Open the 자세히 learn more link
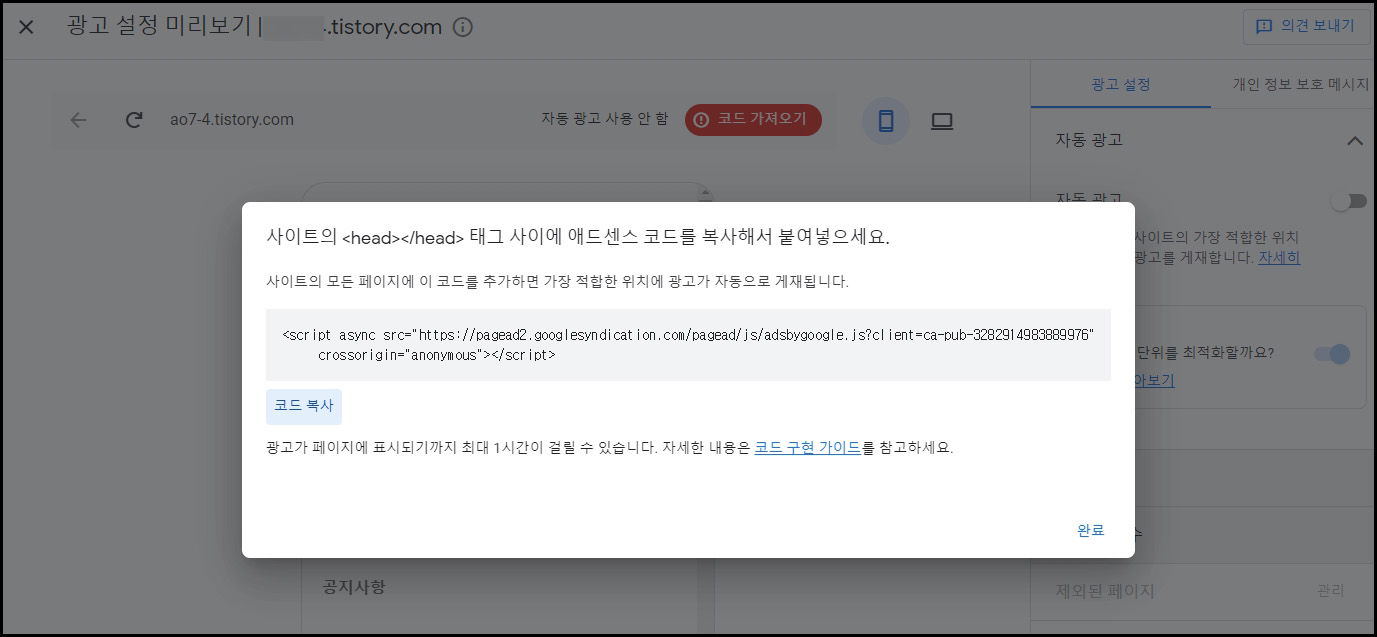Viewport: 1377px width, 637px height. pyautogui.click(x=1279, y=257)
